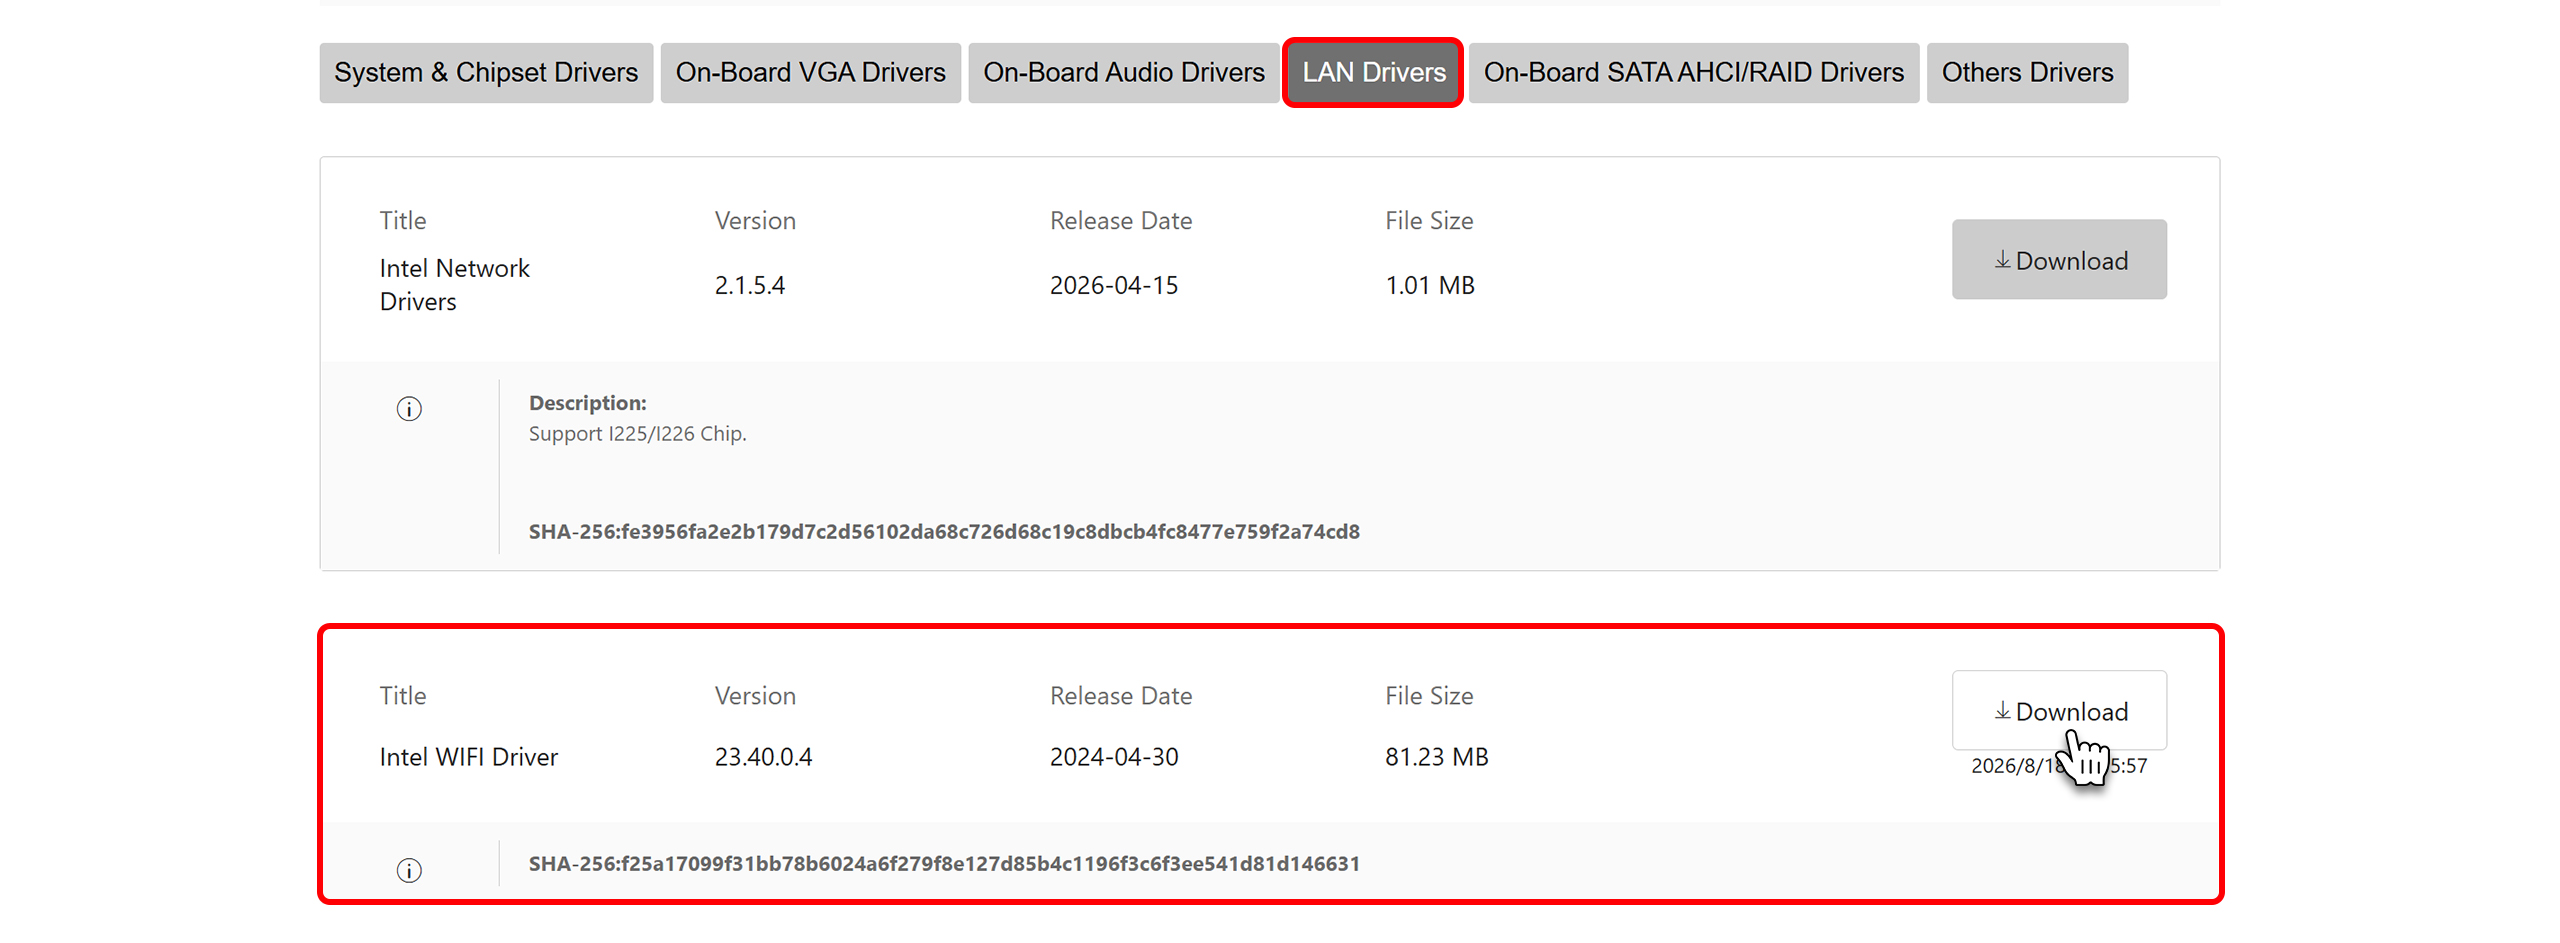The height and width of the screenshot is (943, 2560).
Task: Click release date 2024-04-30
Action: pos(1114,757)
